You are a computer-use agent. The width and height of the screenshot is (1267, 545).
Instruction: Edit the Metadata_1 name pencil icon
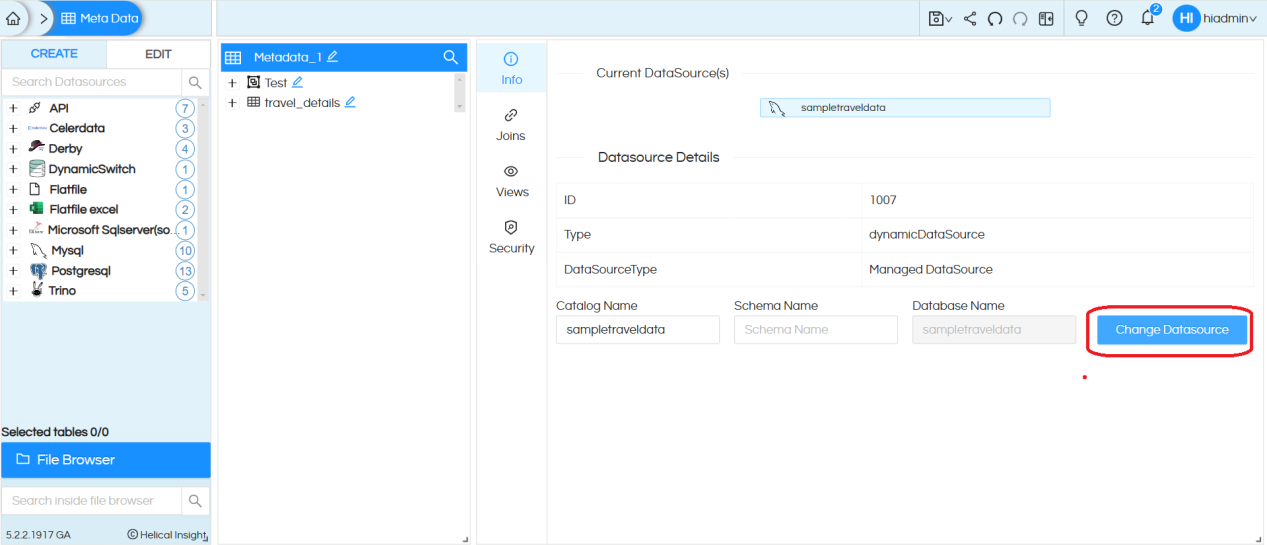click(x=333, y=57)
